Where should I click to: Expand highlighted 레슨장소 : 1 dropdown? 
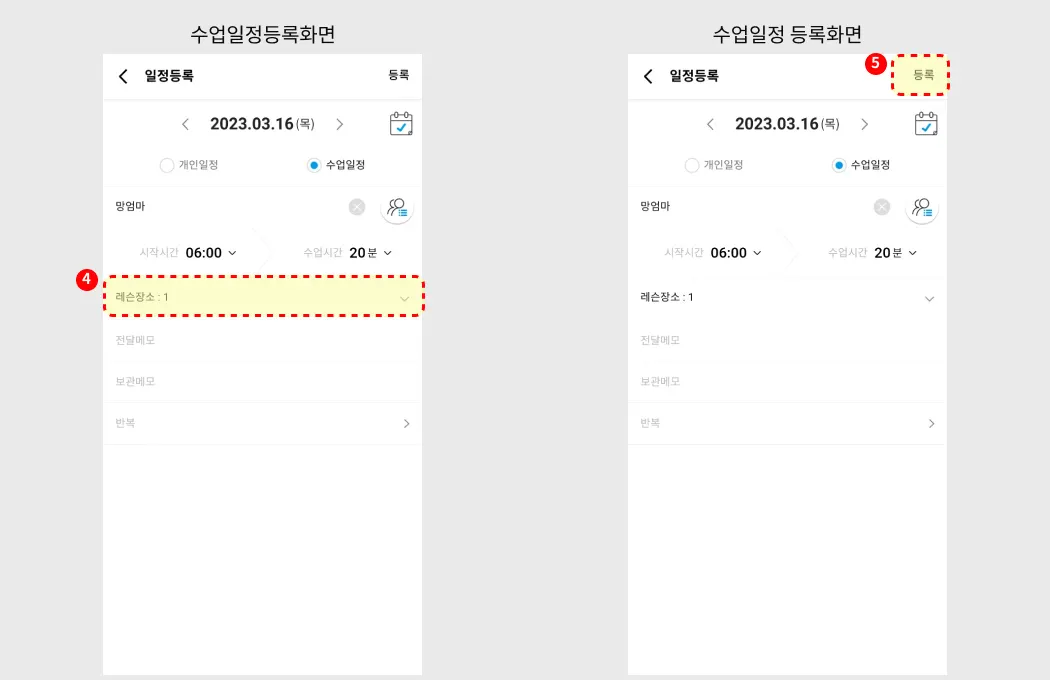(263, 296)
